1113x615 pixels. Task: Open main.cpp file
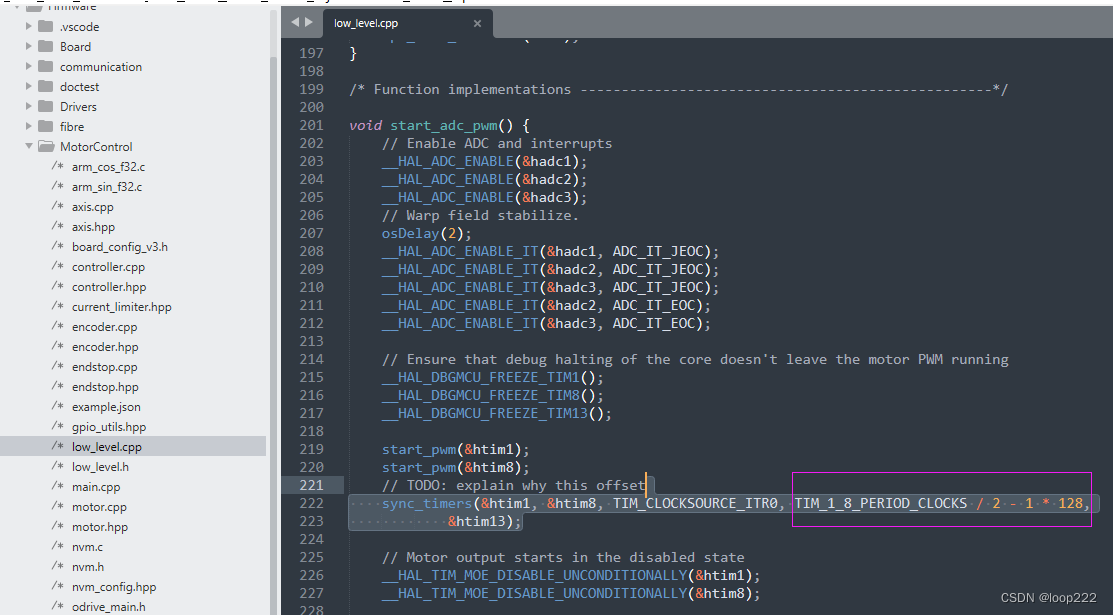pos(96,486)
